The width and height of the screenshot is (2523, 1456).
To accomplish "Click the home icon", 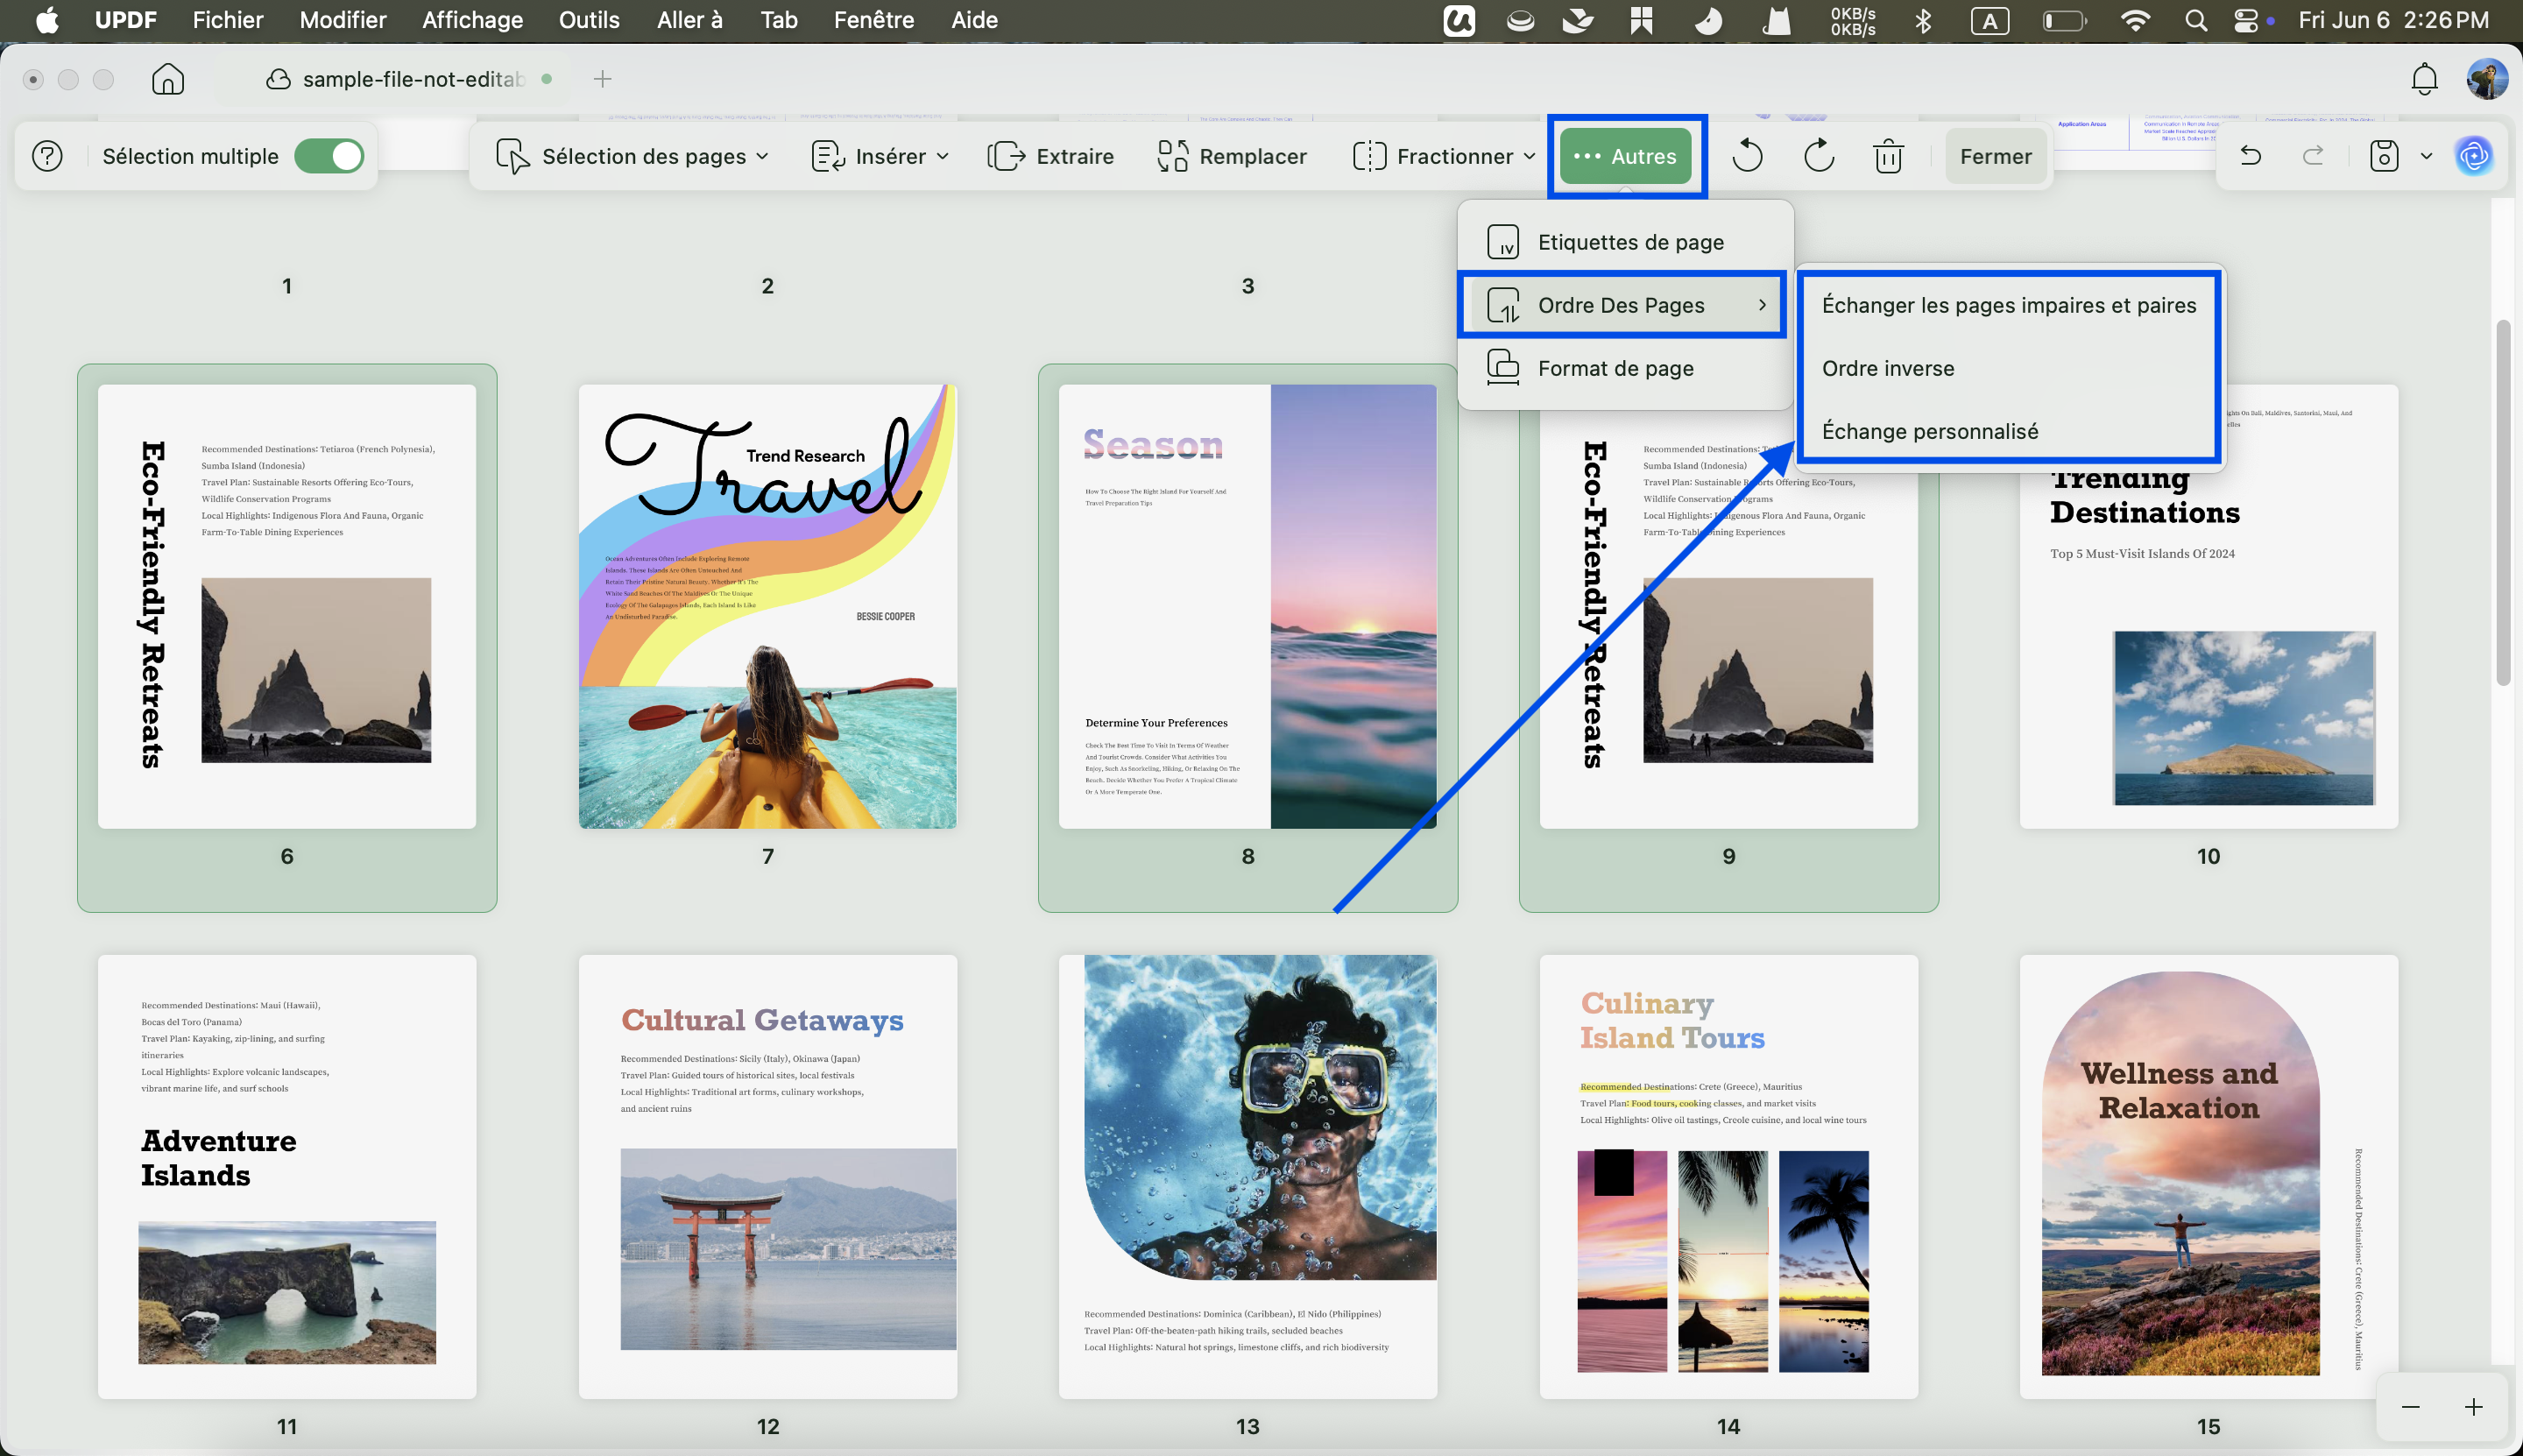I will (x=168, y=79).
